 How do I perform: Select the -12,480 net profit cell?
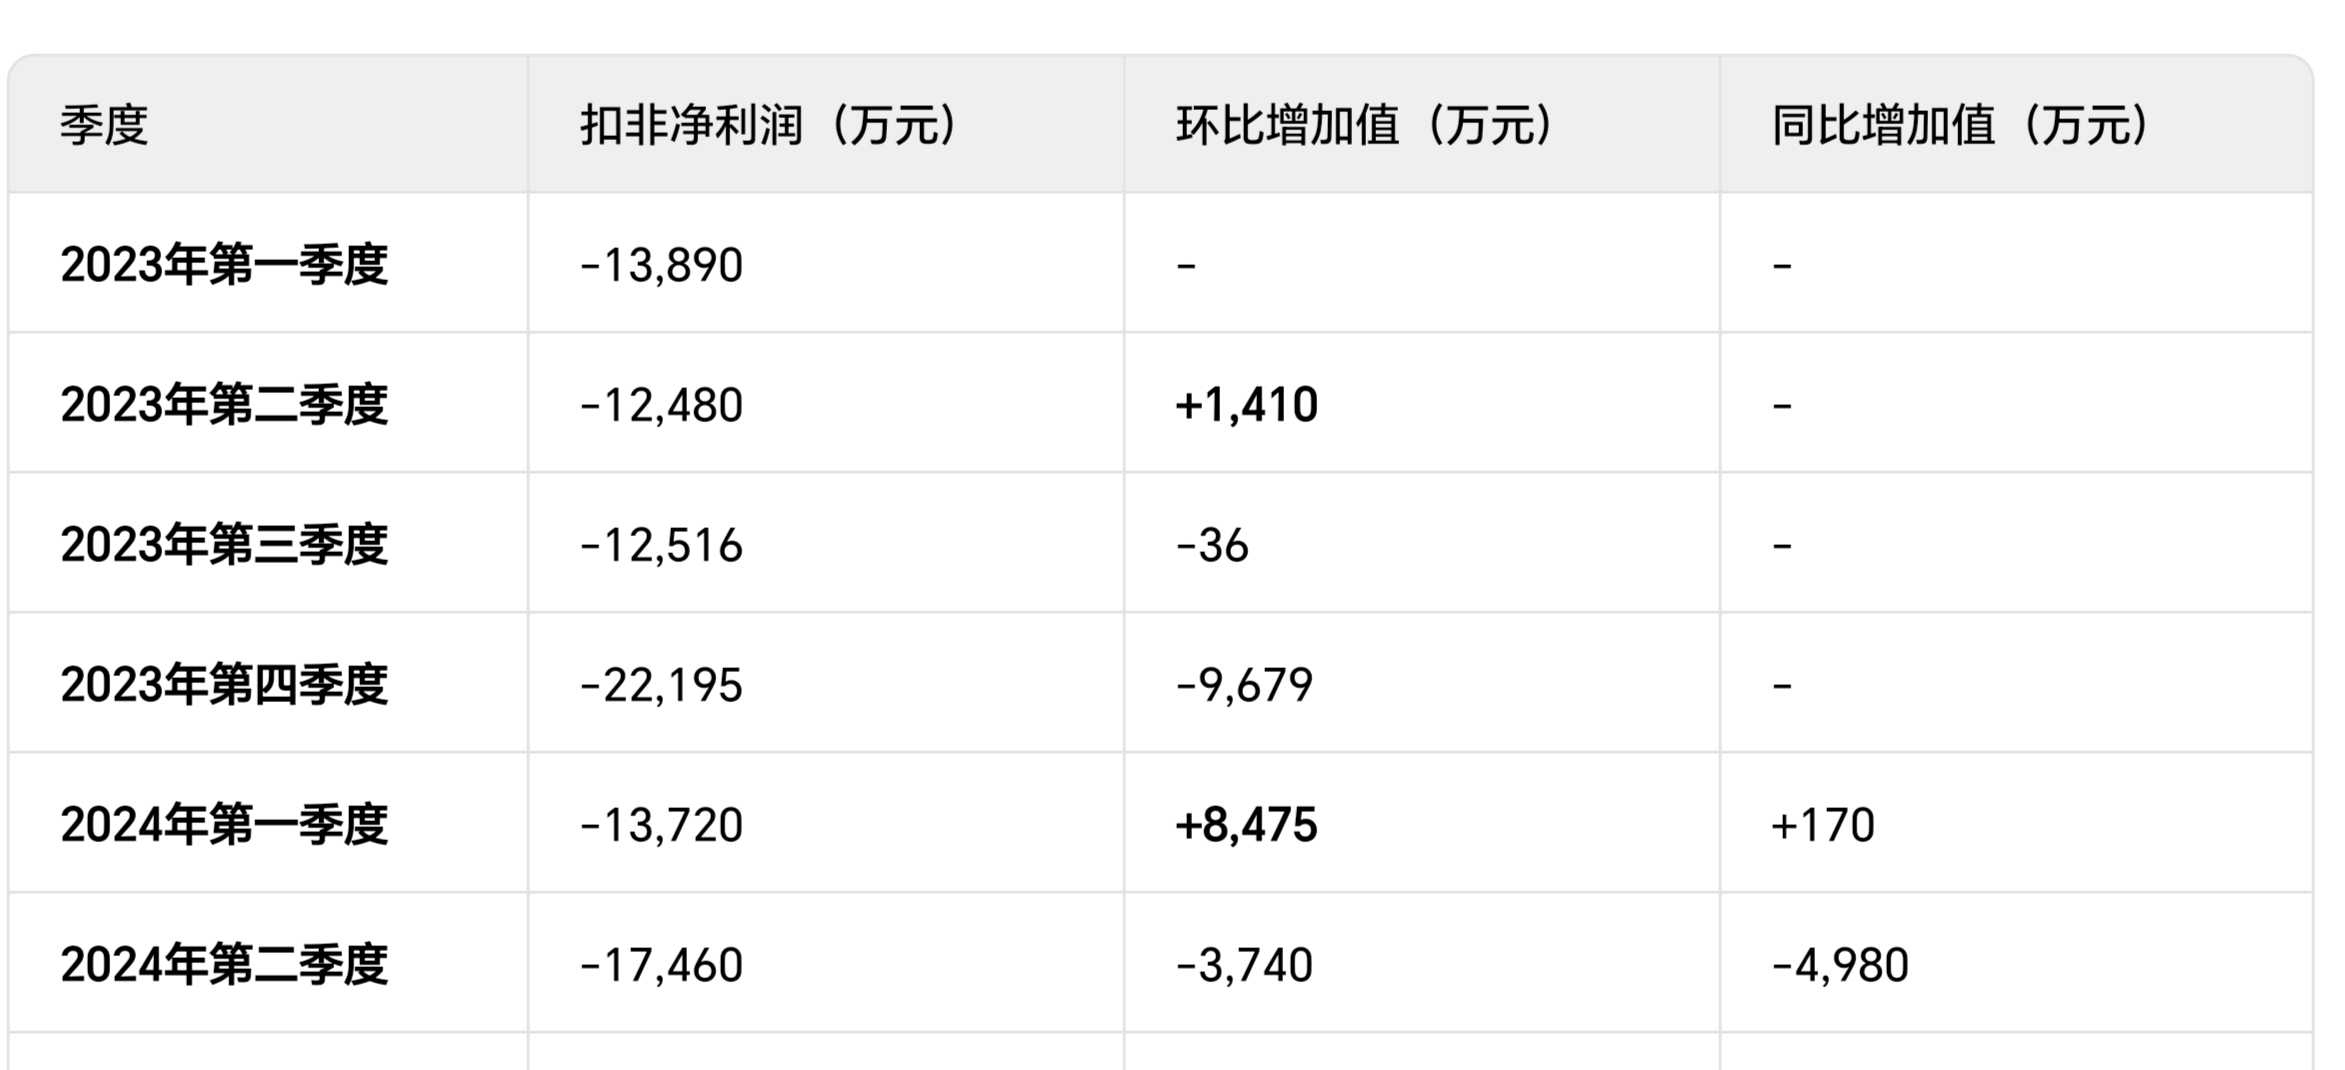tap(661, 405)
